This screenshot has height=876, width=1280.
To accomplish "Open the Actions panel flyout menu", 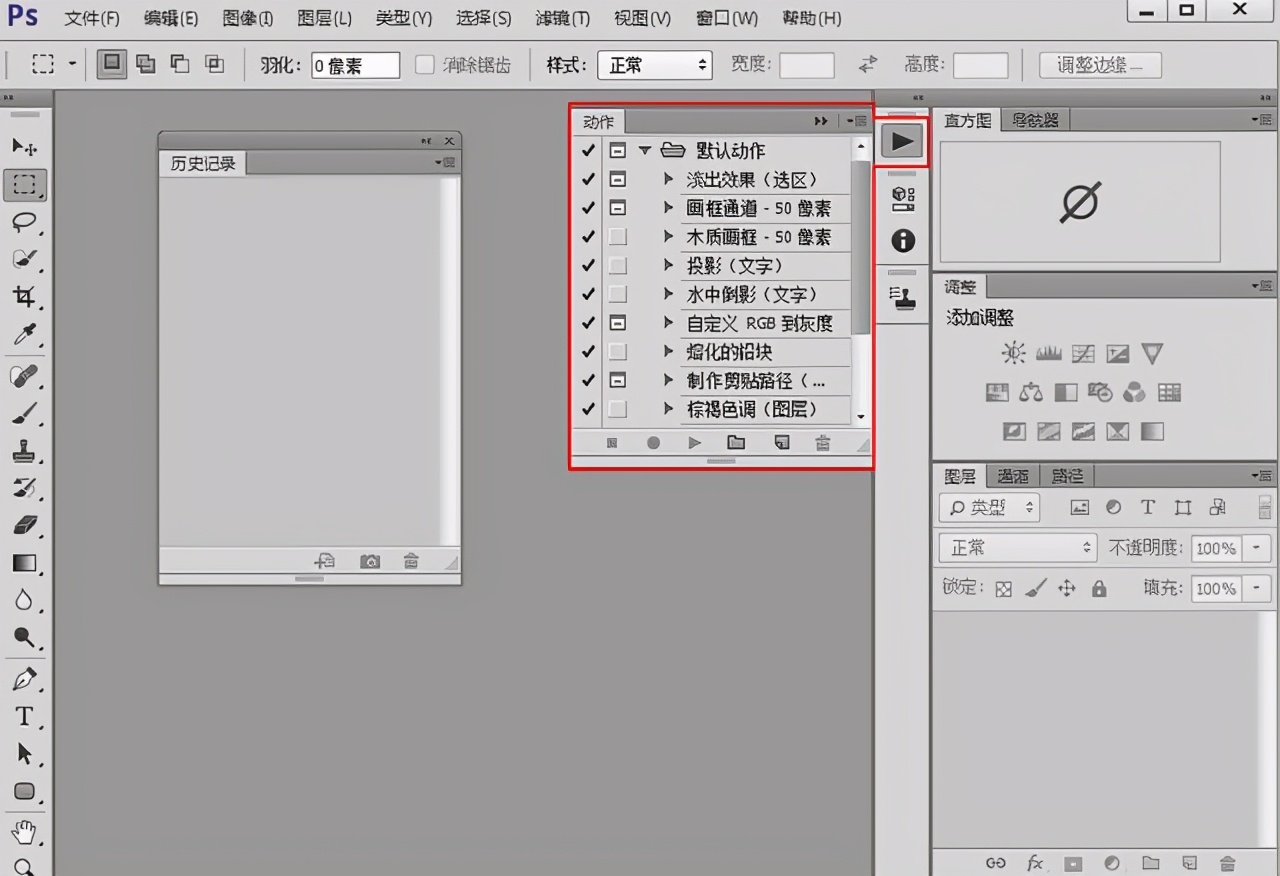I will click(857, 121).
